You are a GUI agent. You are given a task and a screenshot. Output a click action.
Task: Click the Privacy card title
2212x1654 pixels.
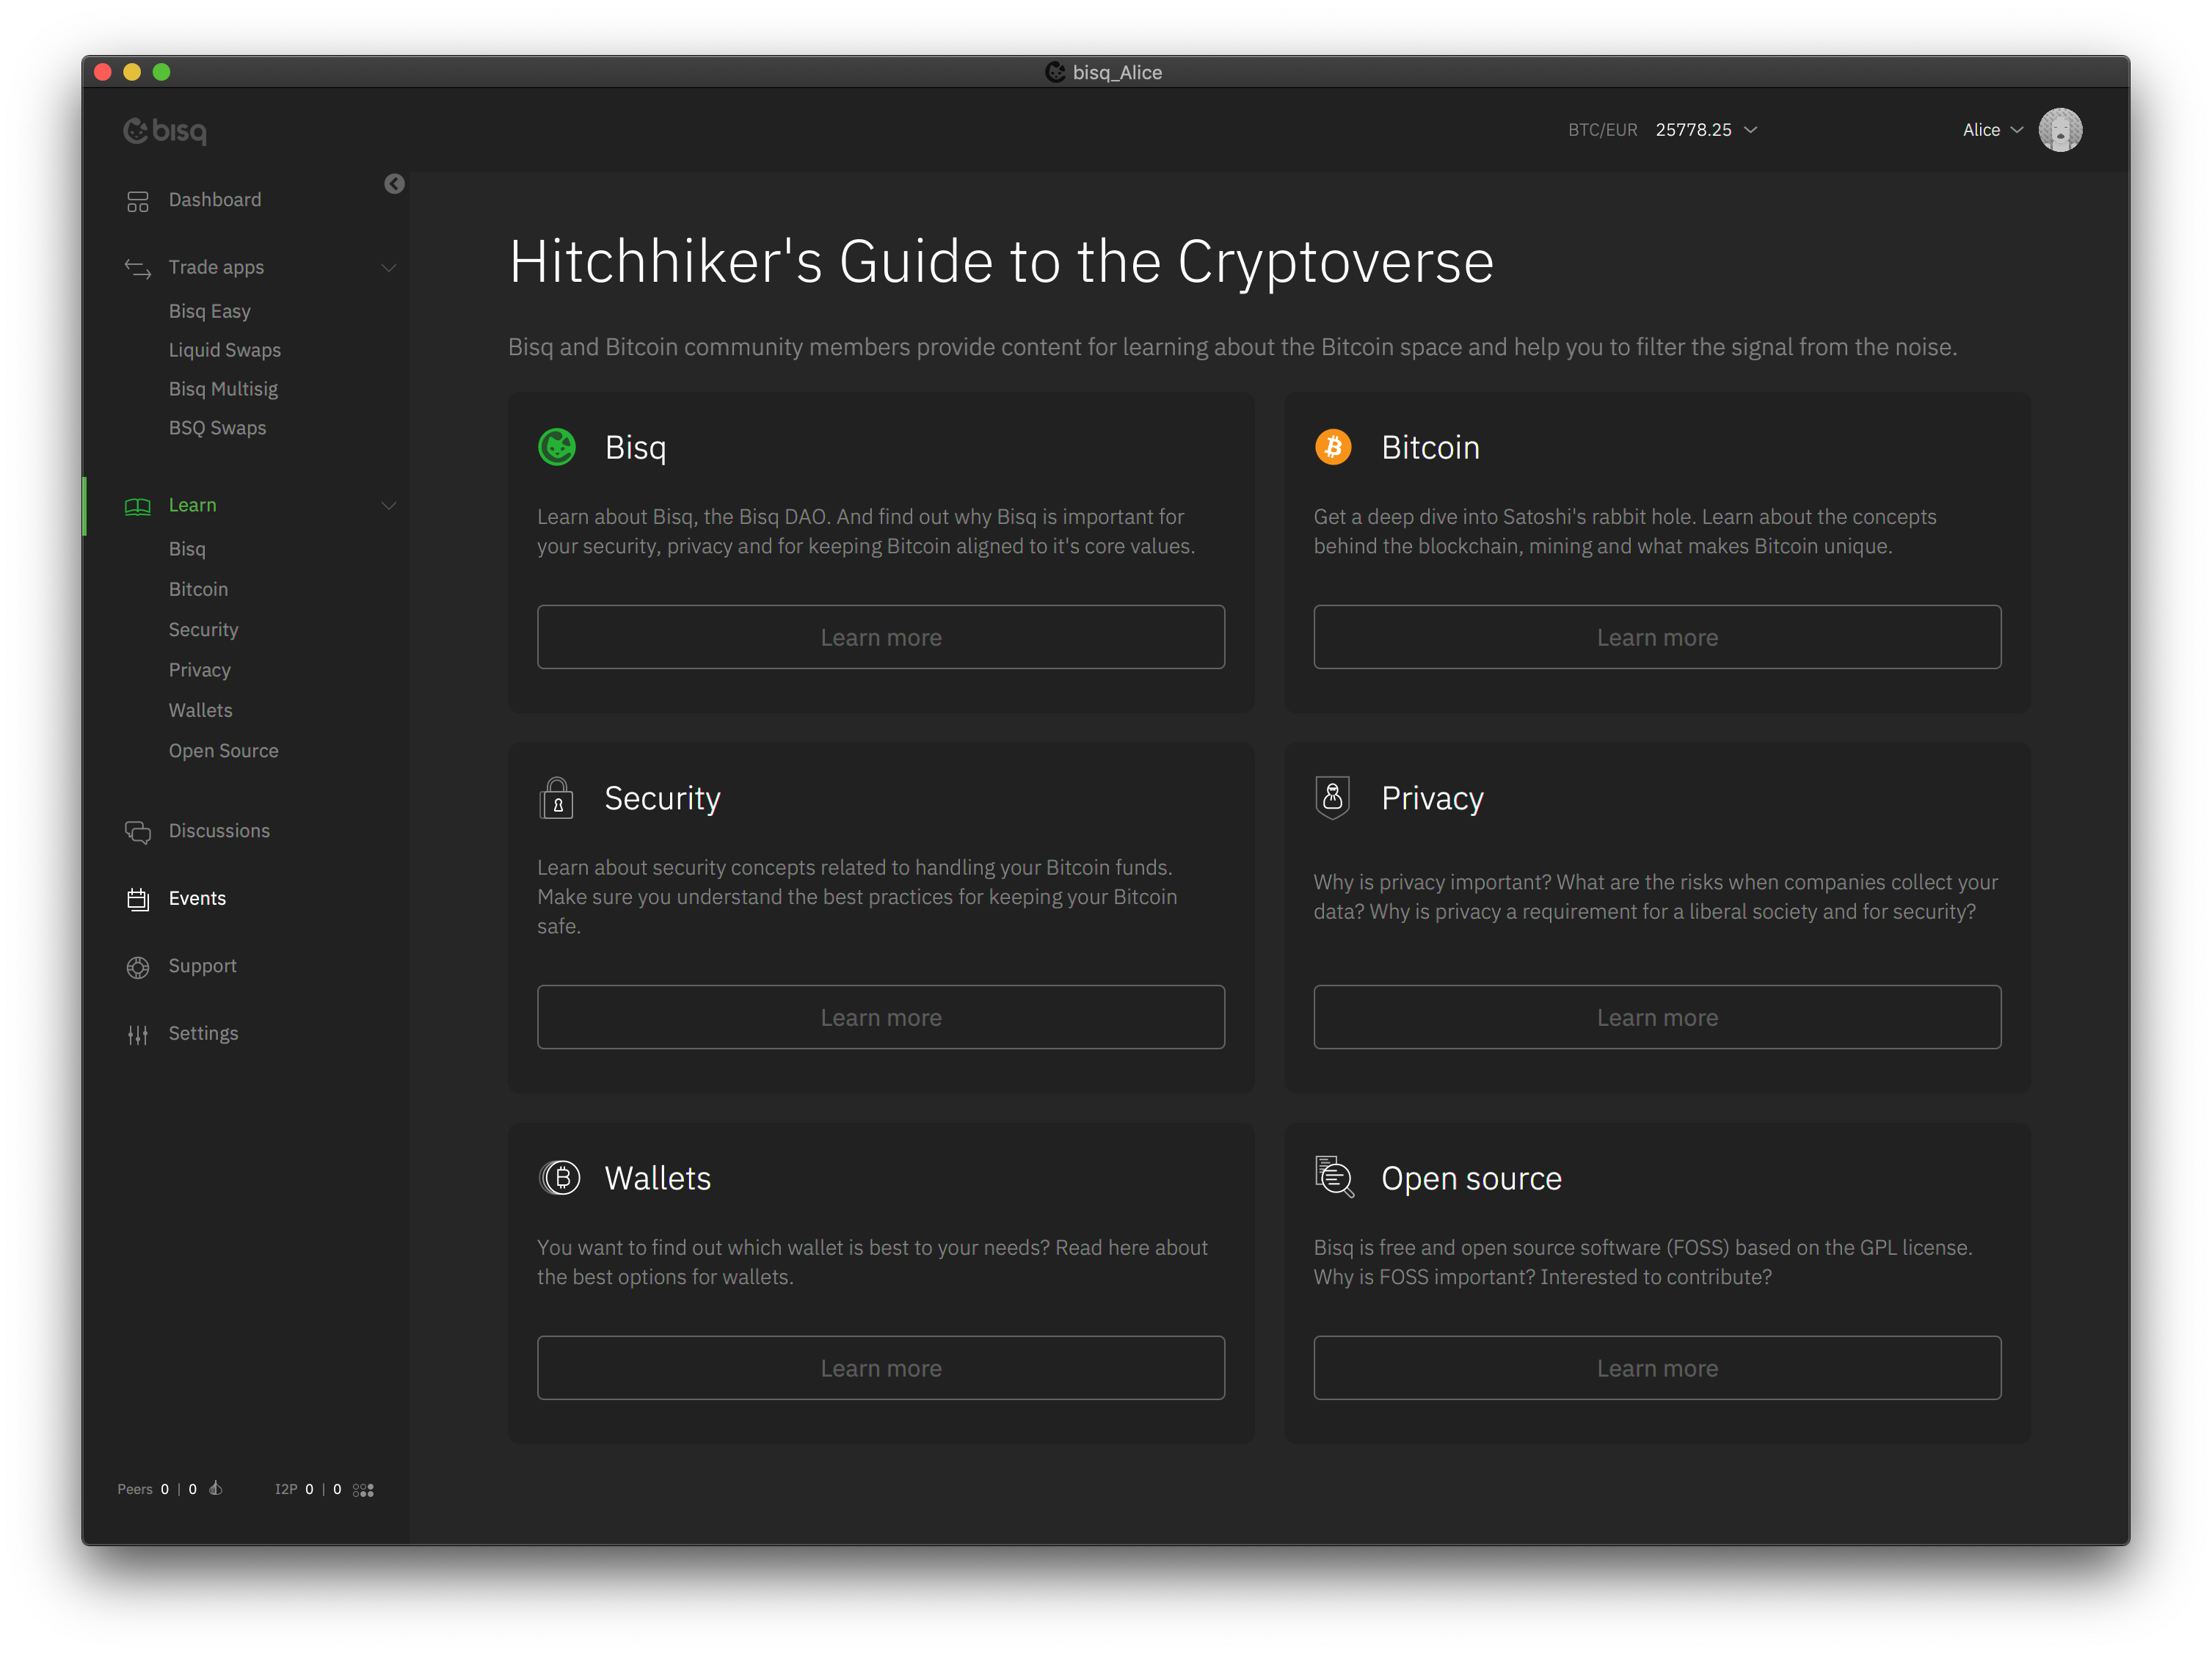pyautogui.click(x=1432, y=799)
